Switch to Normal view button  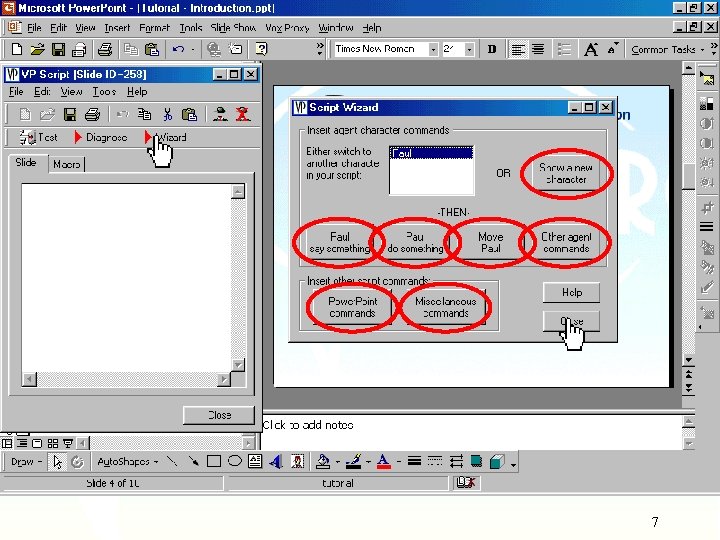point(7,443)
